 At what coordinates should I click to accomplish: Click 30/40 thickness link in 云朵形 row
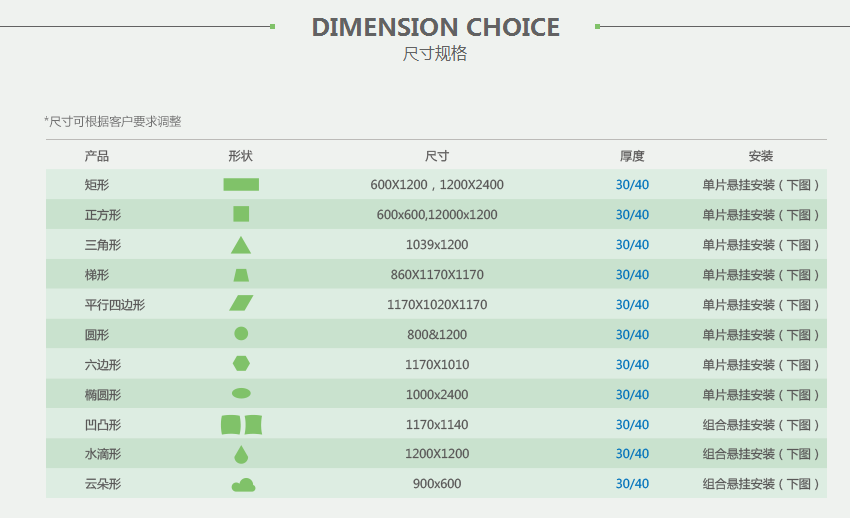coord(632,484)
